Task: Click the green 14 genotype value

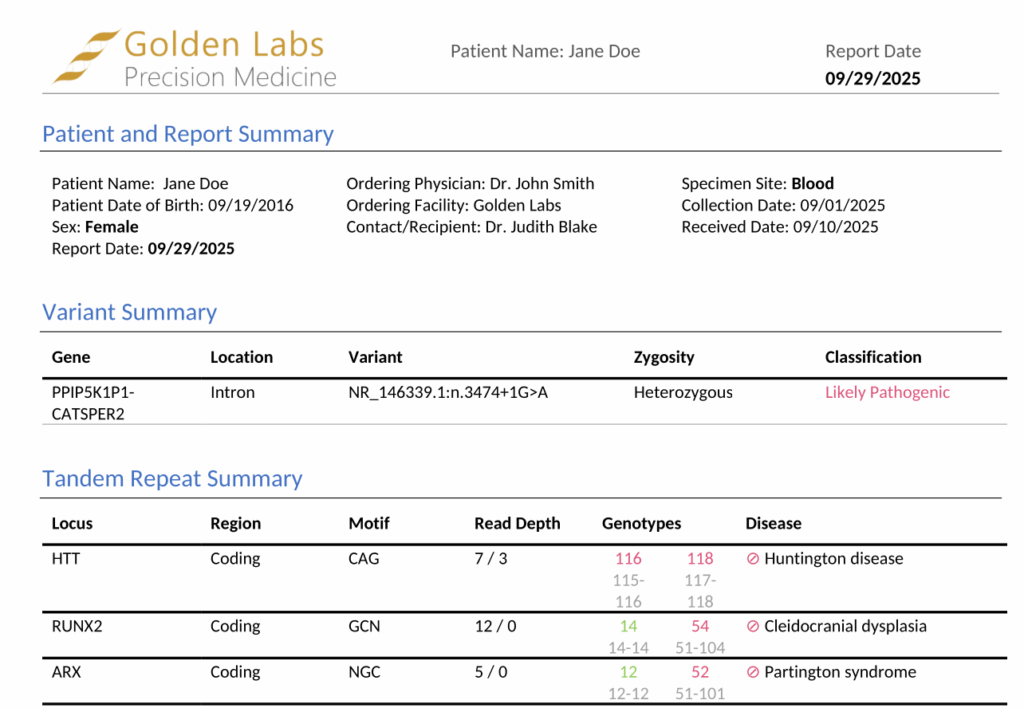Action: coord(628,627)
